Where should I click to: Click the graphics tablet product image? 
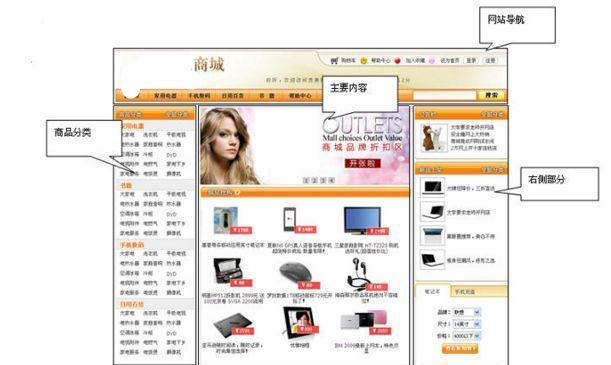click(x=233, y=325)
